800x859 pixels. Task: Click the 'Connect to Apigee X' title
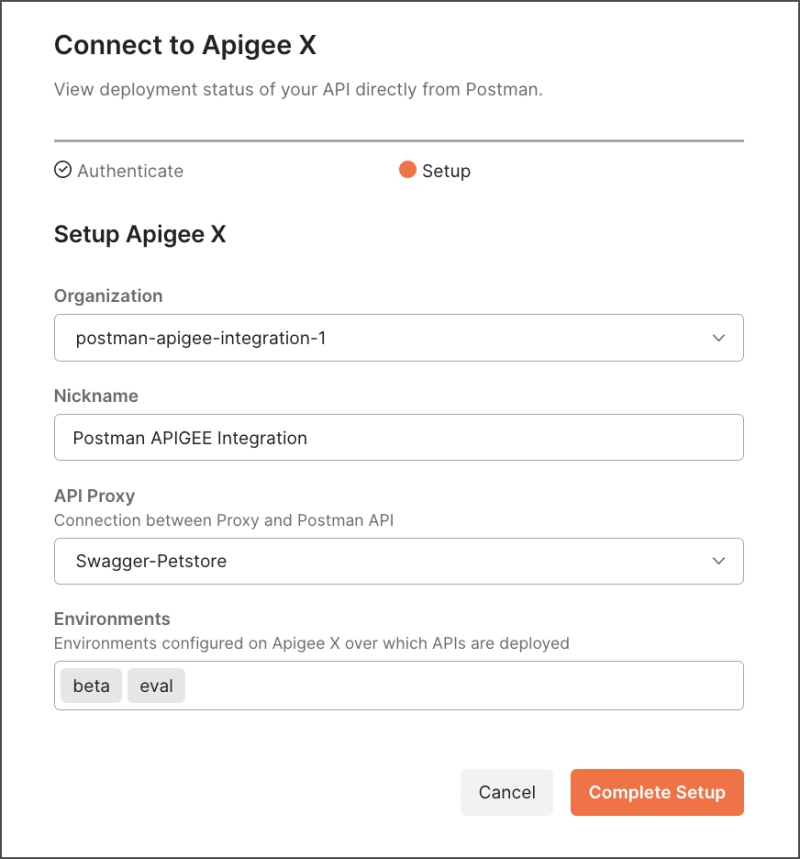[185, 45]
